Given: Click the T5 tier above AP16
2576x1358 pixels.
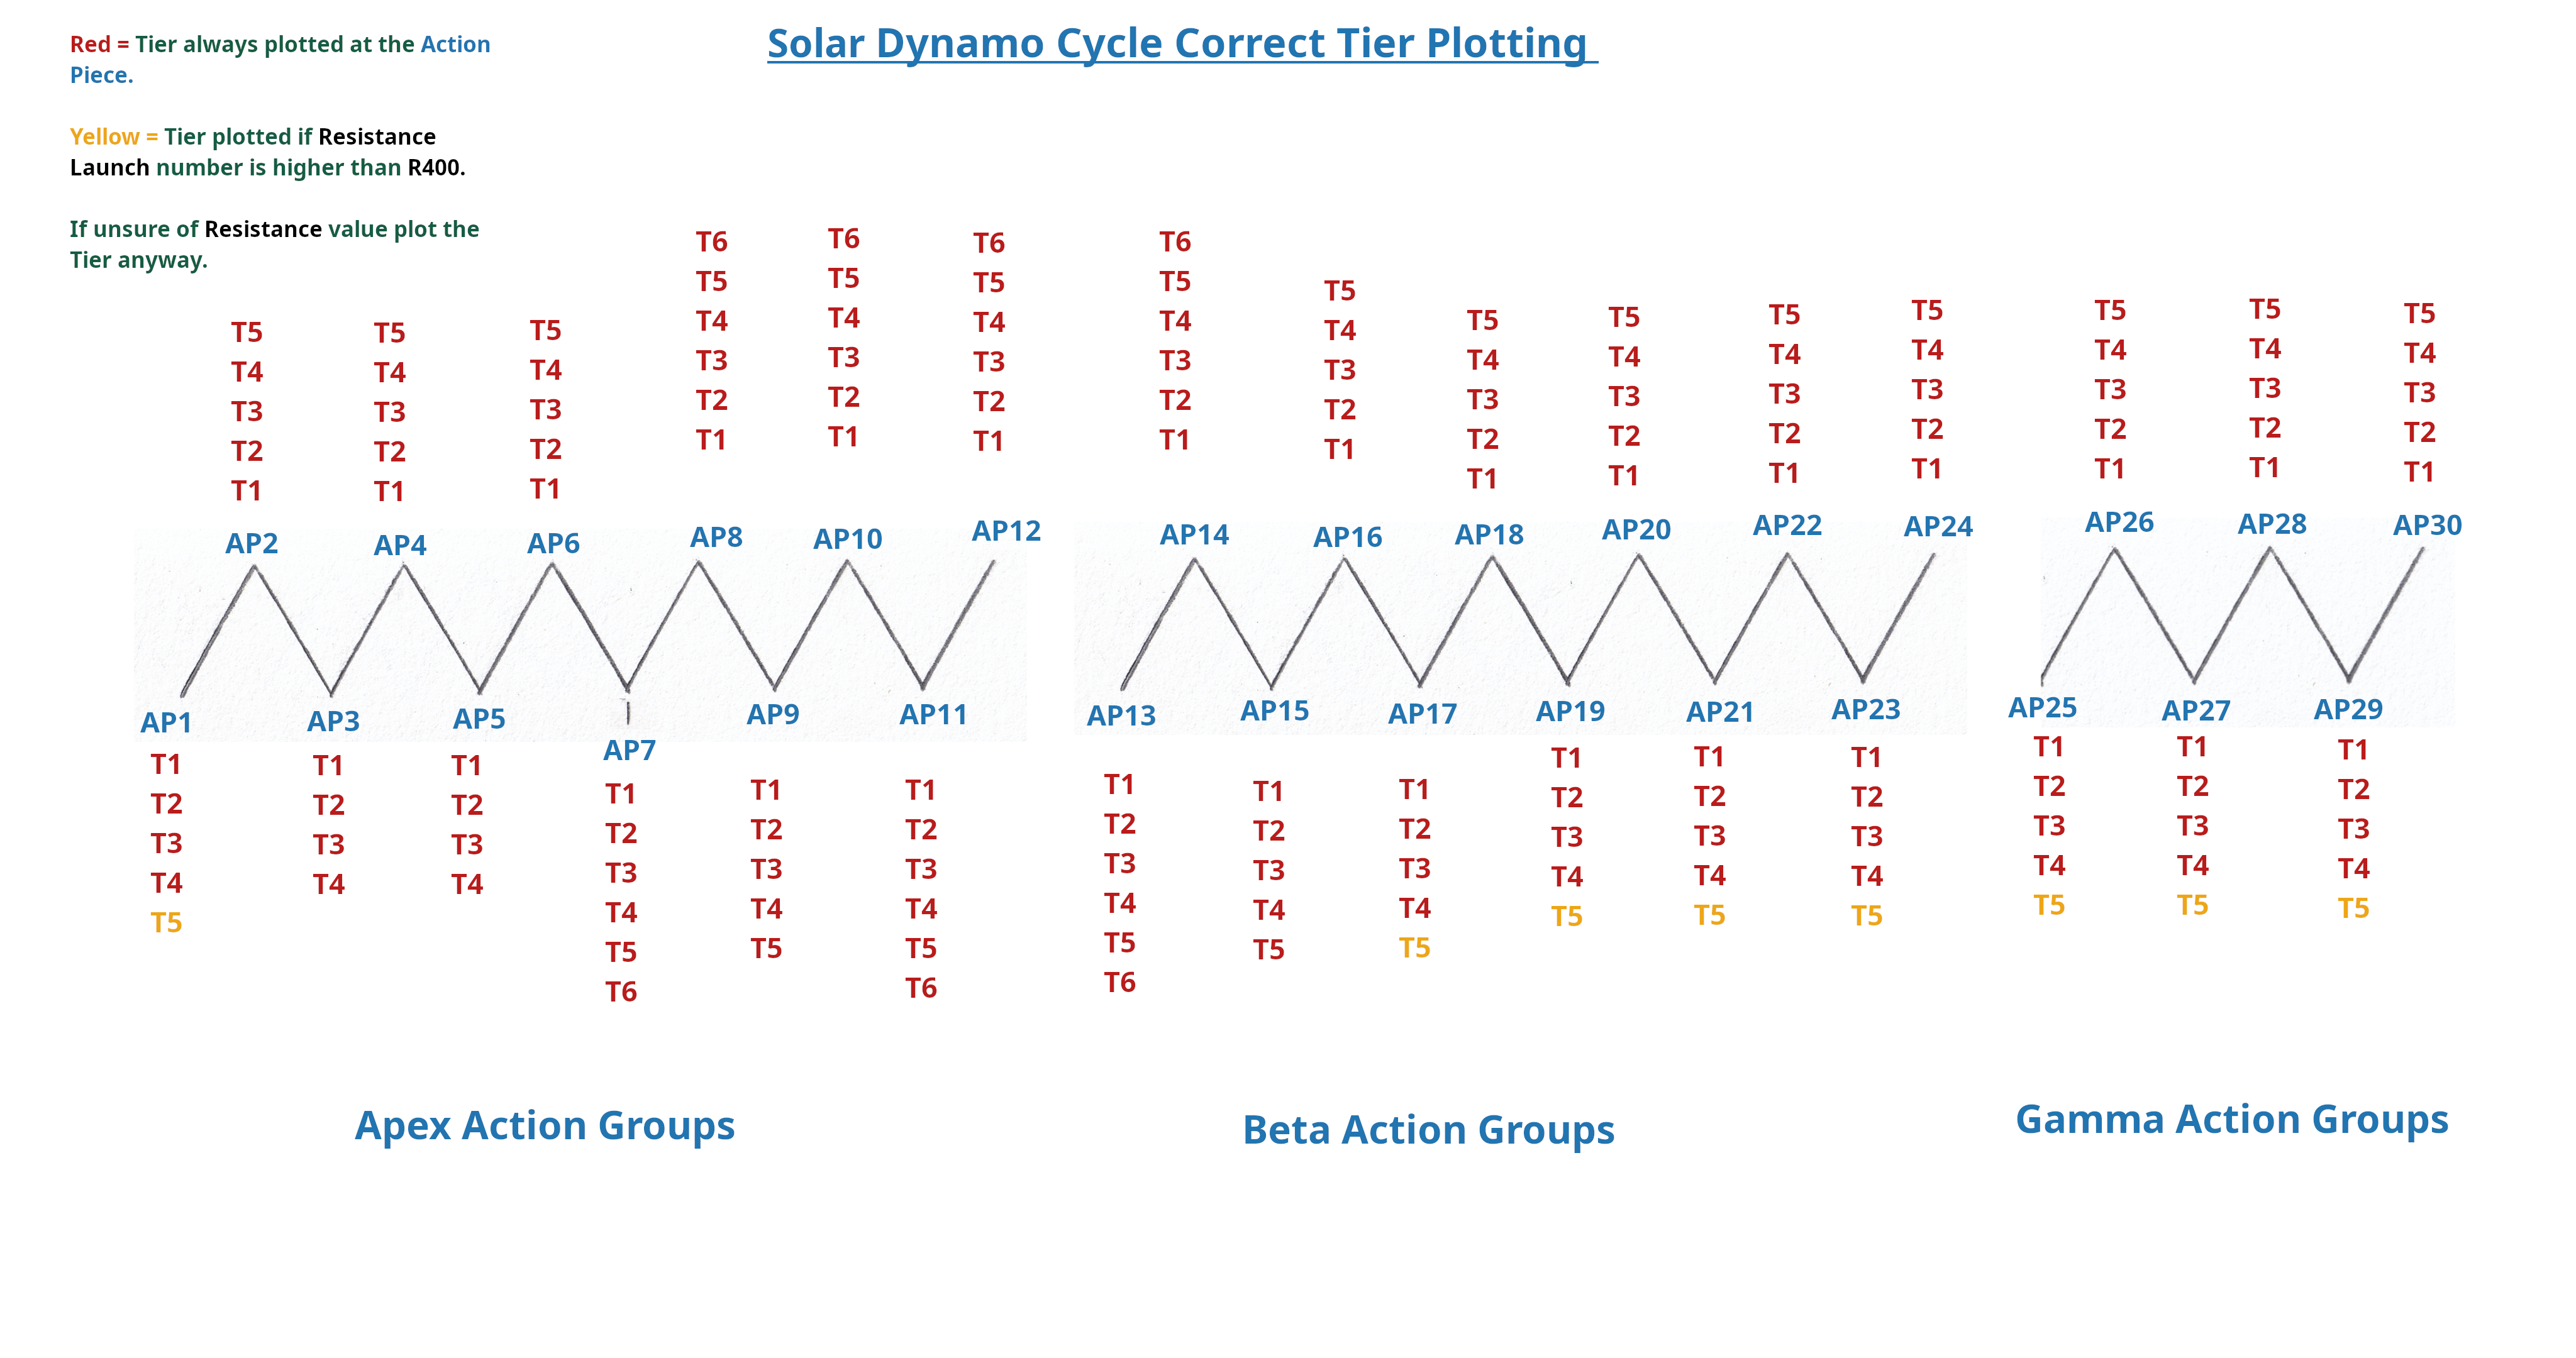Looking at the screenshot, I should (x=1340, y=290).
